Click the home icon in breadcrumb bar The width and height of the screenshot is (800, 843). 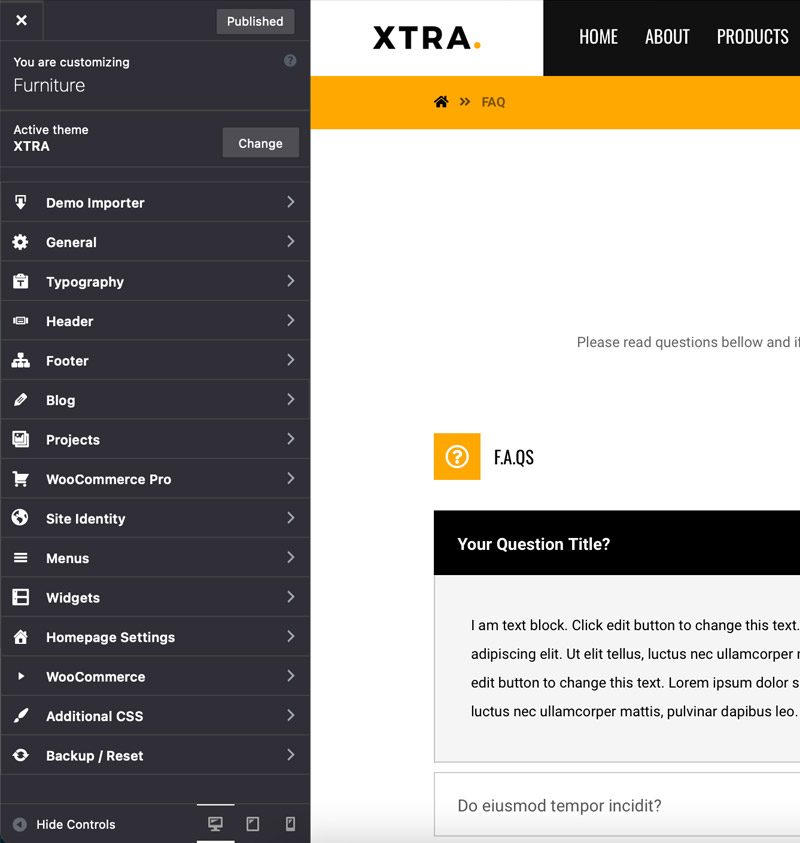coord(441,102)
